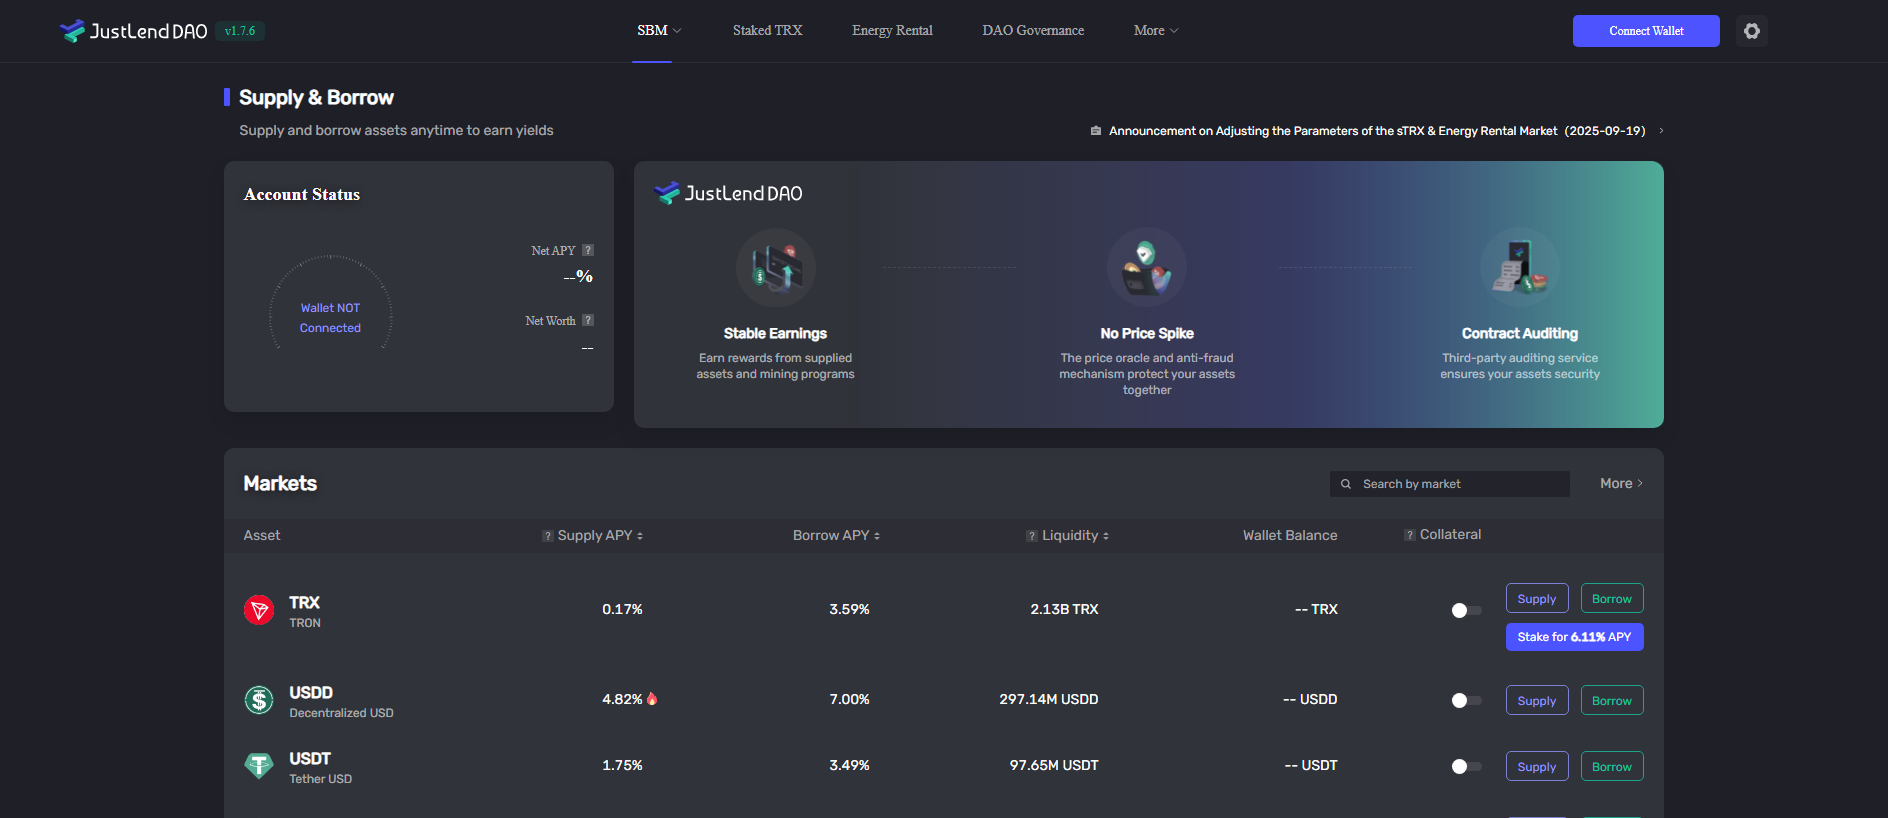Focus the Search by market field
The width and height of the screenshot is (1888, 818).
(x=1449, y=484)
